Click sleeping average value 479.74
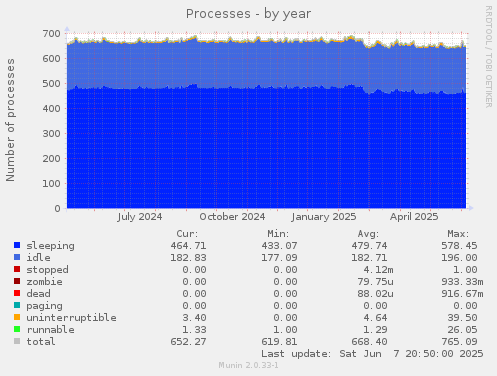 [369, 246]
